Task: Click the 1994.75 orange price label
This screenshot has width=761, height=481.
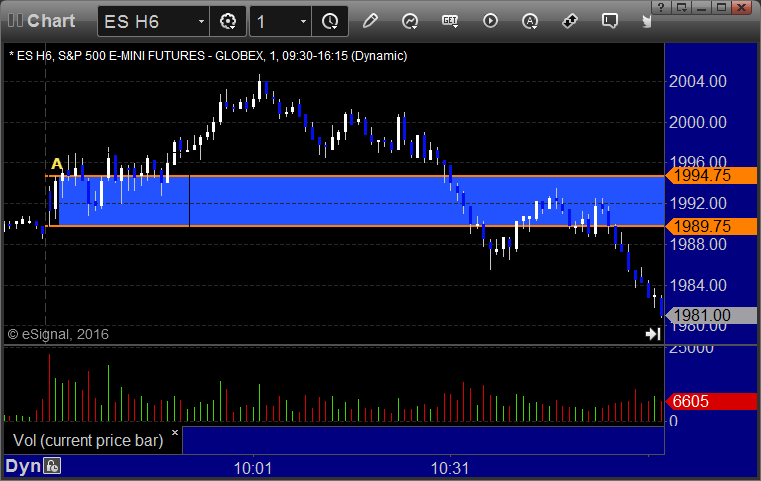Action: coord(711,175)
